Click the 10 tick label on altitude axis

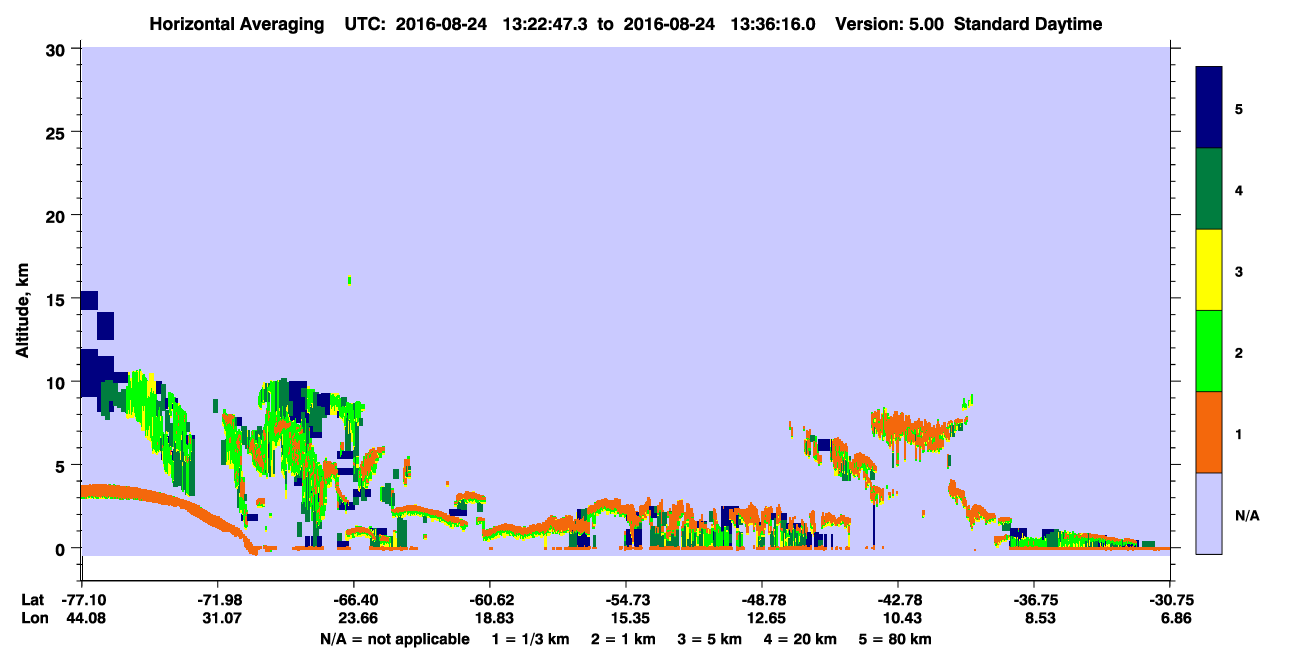(x=58, y=382)
